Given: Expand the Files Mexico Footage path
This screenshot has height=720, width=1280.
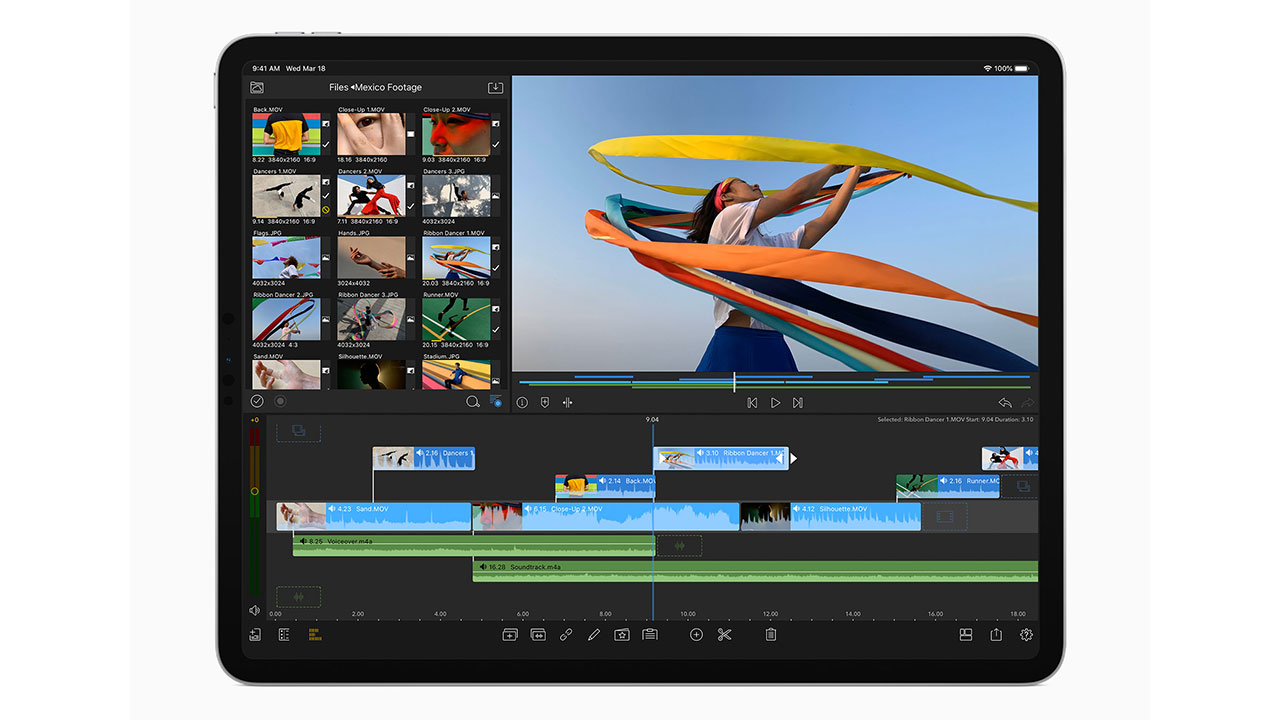Looking at the screenshot, I should coord(375,87).
